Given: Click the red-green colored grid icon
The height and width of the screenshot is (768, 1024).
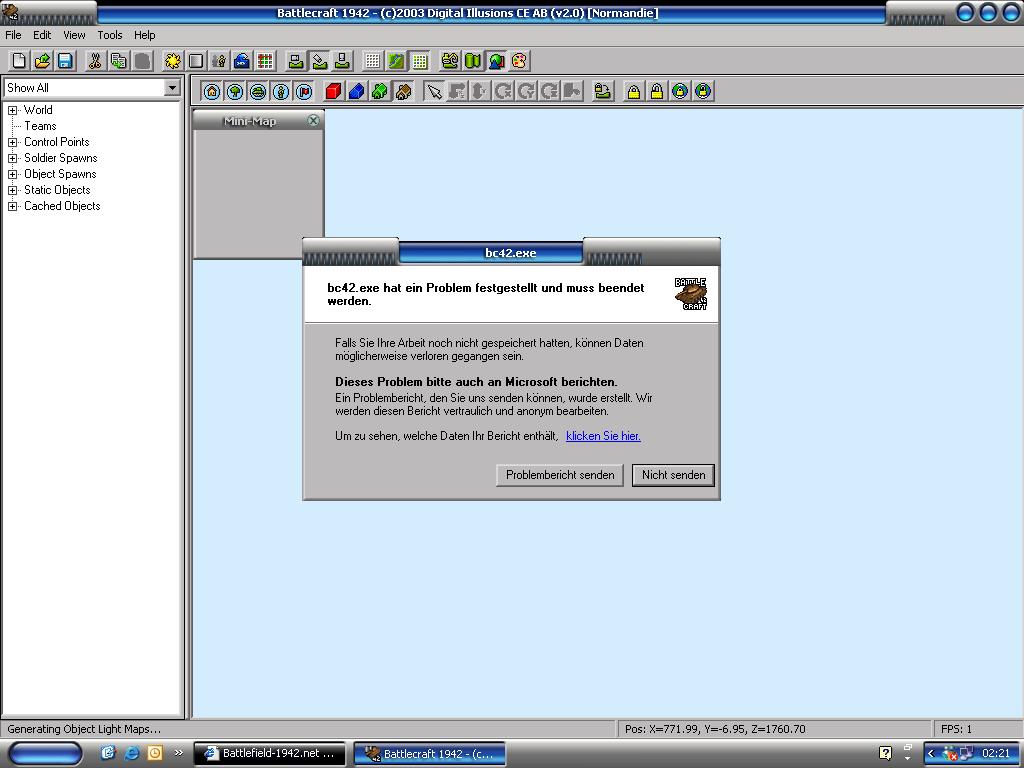Looking at the screenshot, I should tap(265, 61).
